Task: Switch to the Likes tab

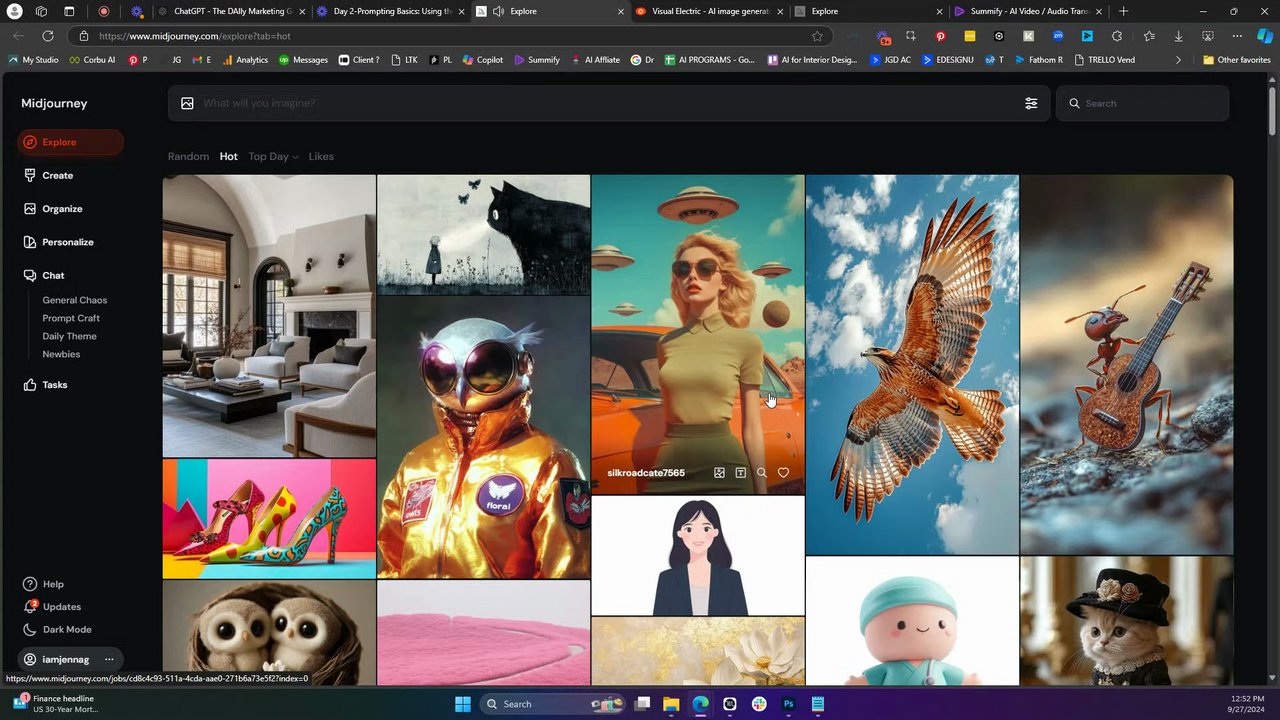Action: point(321,157)
